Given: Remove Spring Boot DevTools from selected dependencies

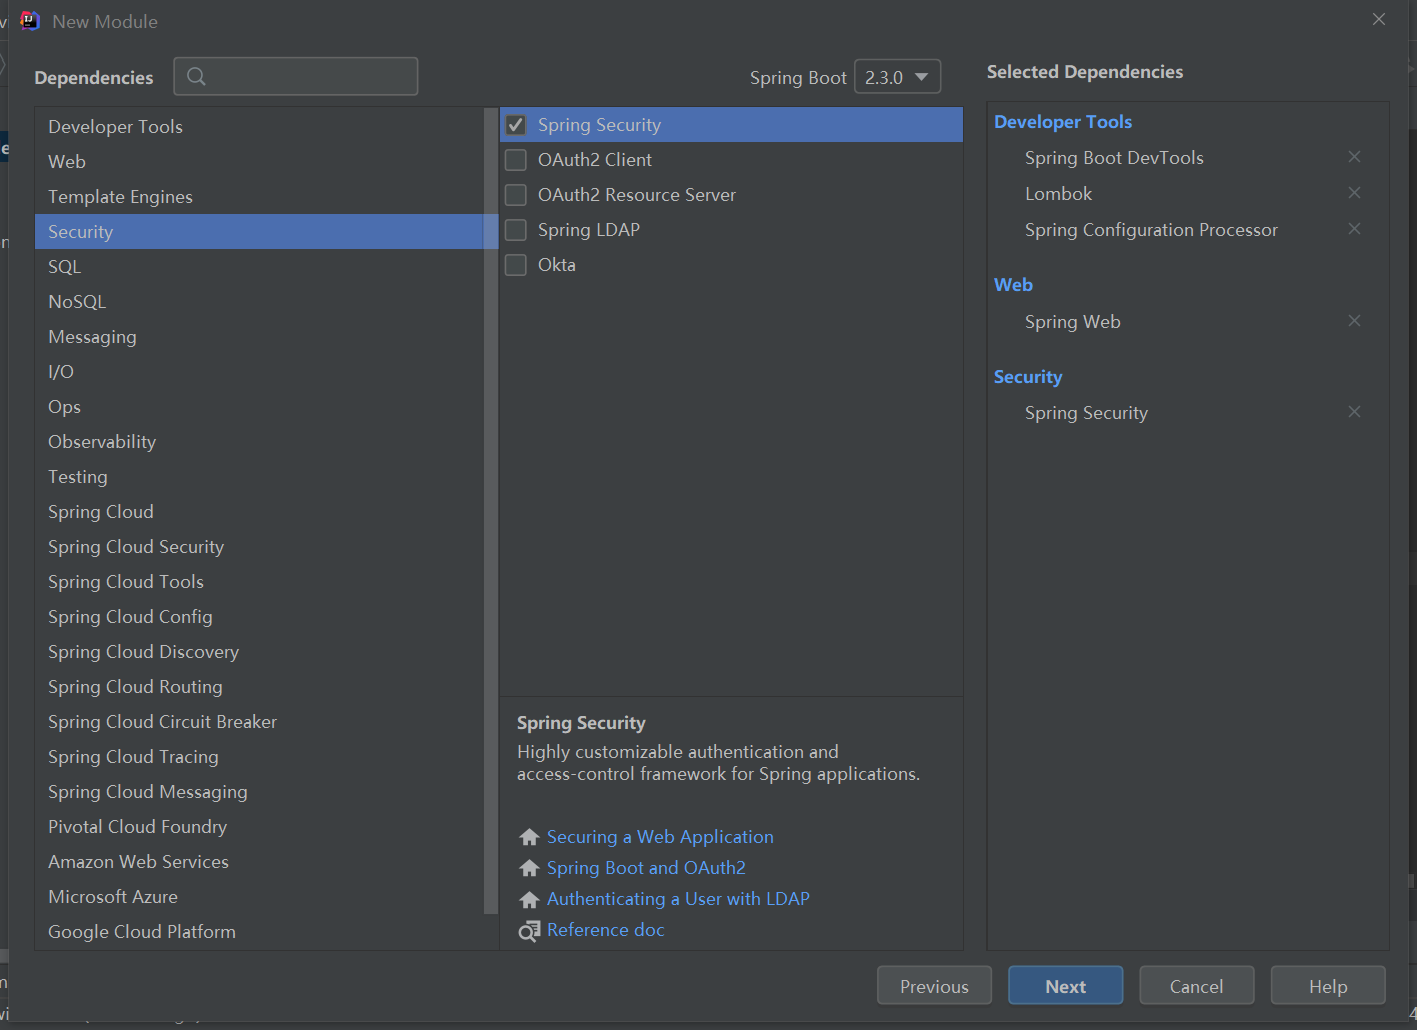Looking at the screenshot, I should pyautogui.click(x=1354, y=157).
